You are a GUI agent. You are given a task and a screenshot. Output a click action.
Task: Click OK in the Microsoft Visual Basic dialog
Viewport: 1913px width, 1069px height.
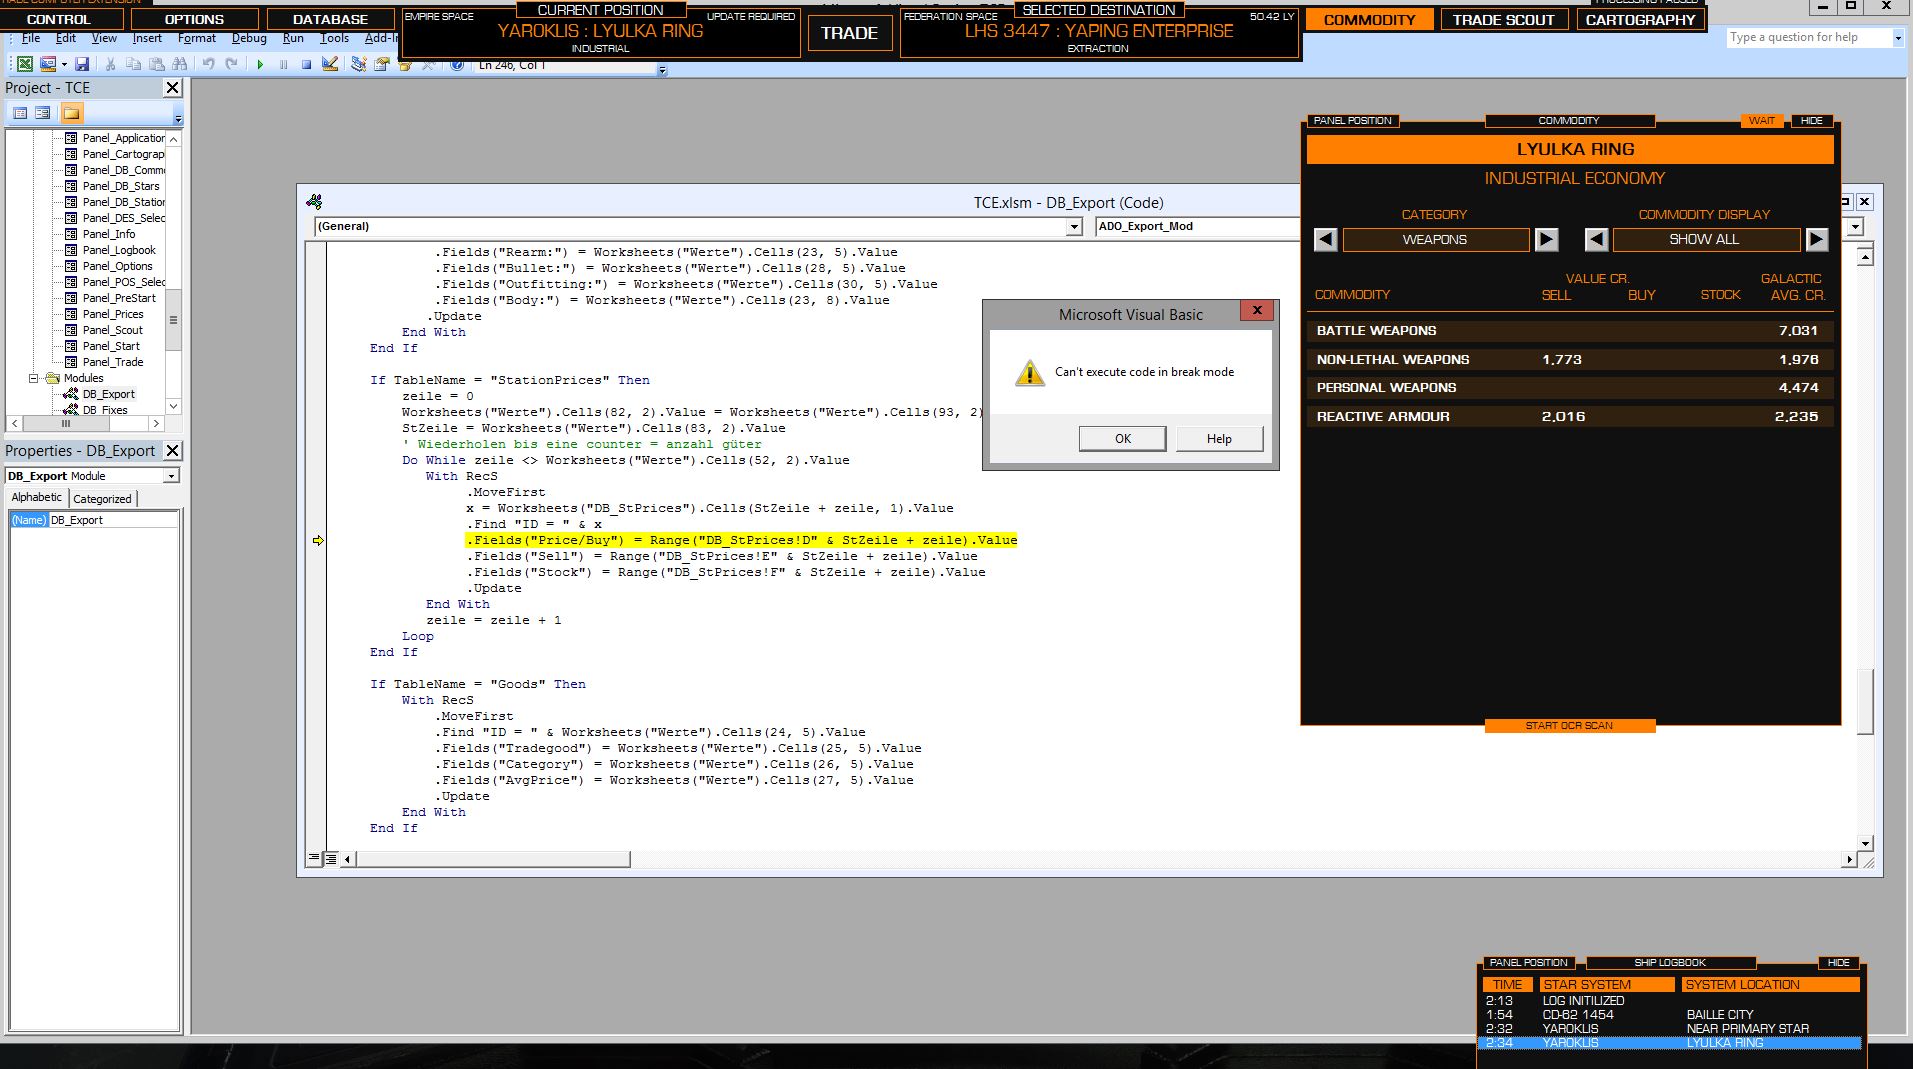click(x=1122, y=439)
